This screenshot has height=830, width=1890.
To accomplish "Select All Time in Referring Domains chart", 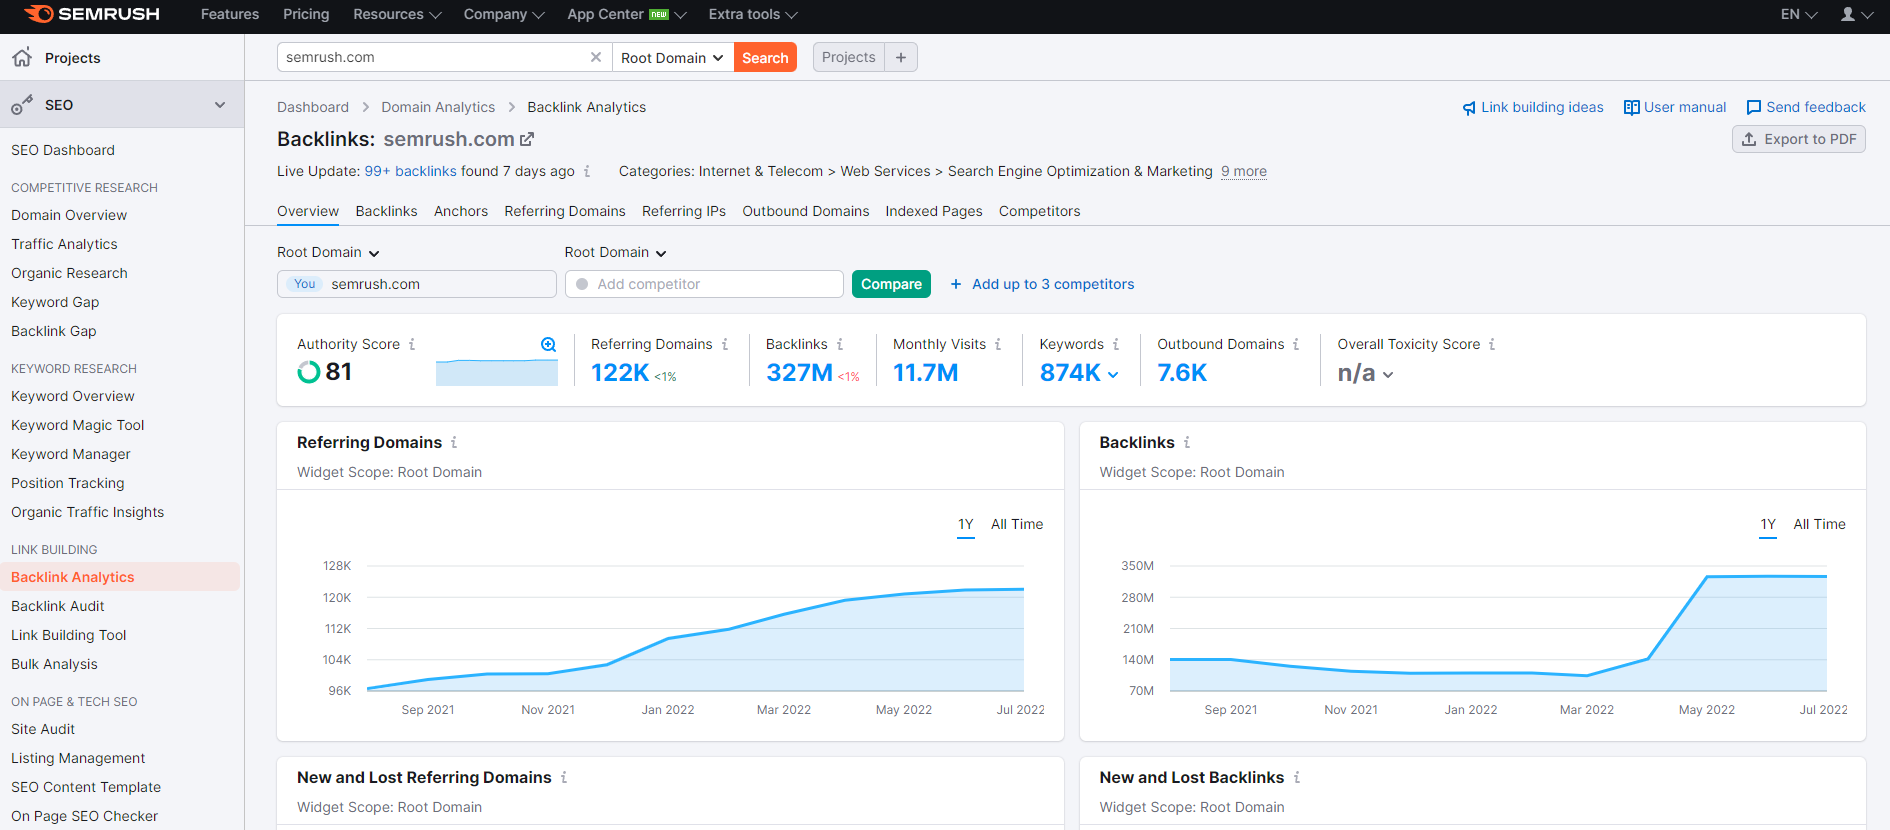I will tap(1017, 524).
